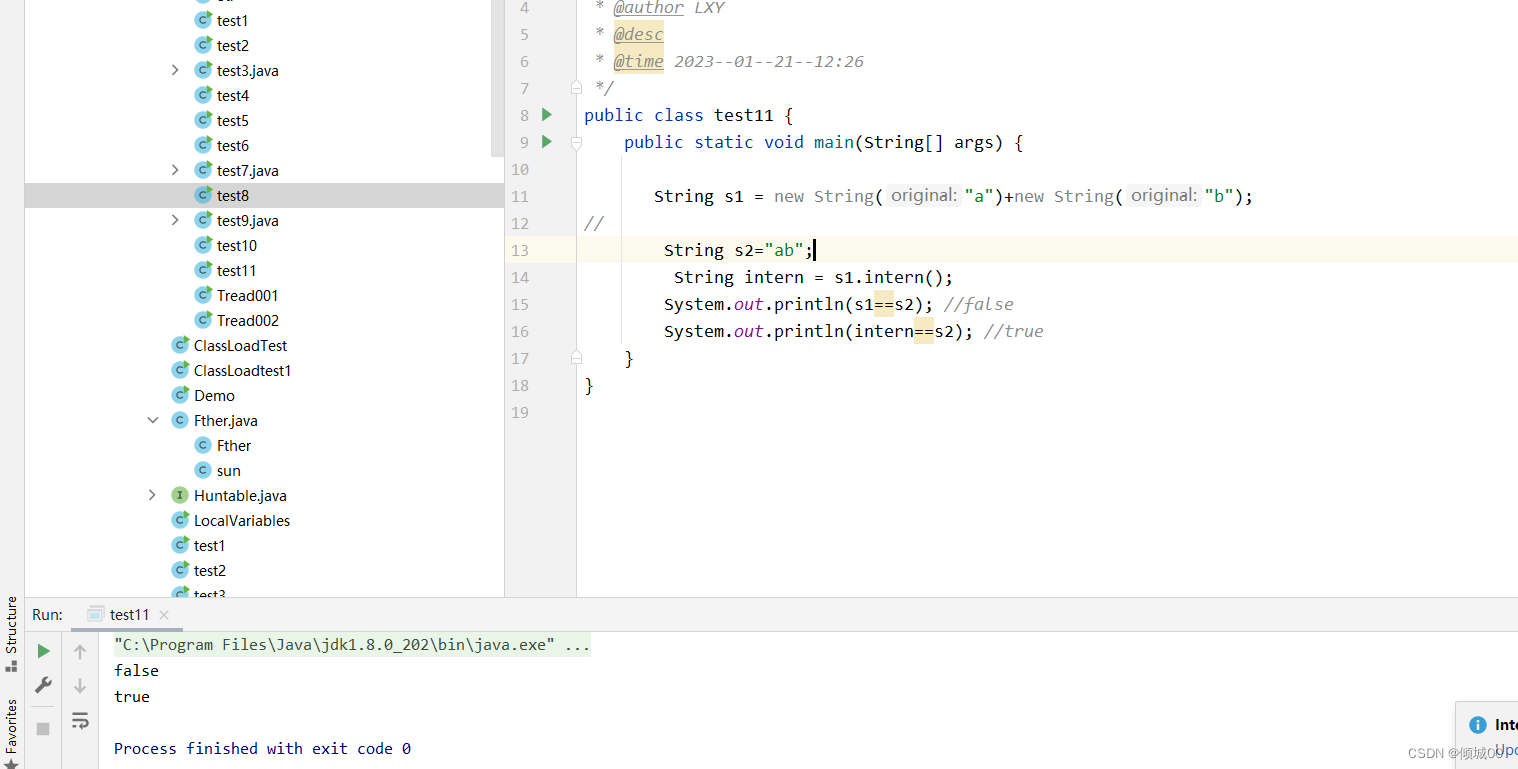Click the up arrow in Run toolbar
Viewport: 1518px width, 769px height.
80,652
